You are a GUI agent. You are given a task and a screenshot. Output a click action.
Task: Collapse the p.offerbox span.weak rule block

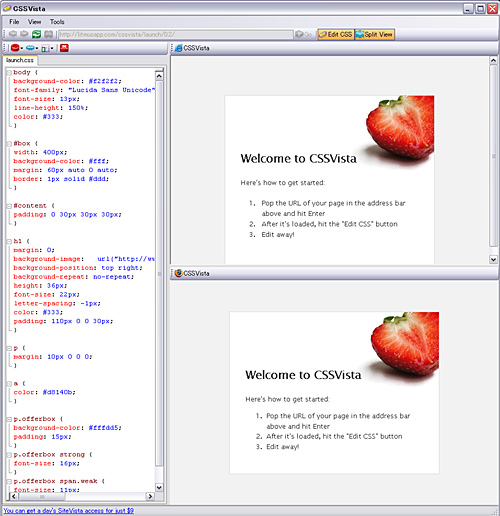[x=9, y=482]
